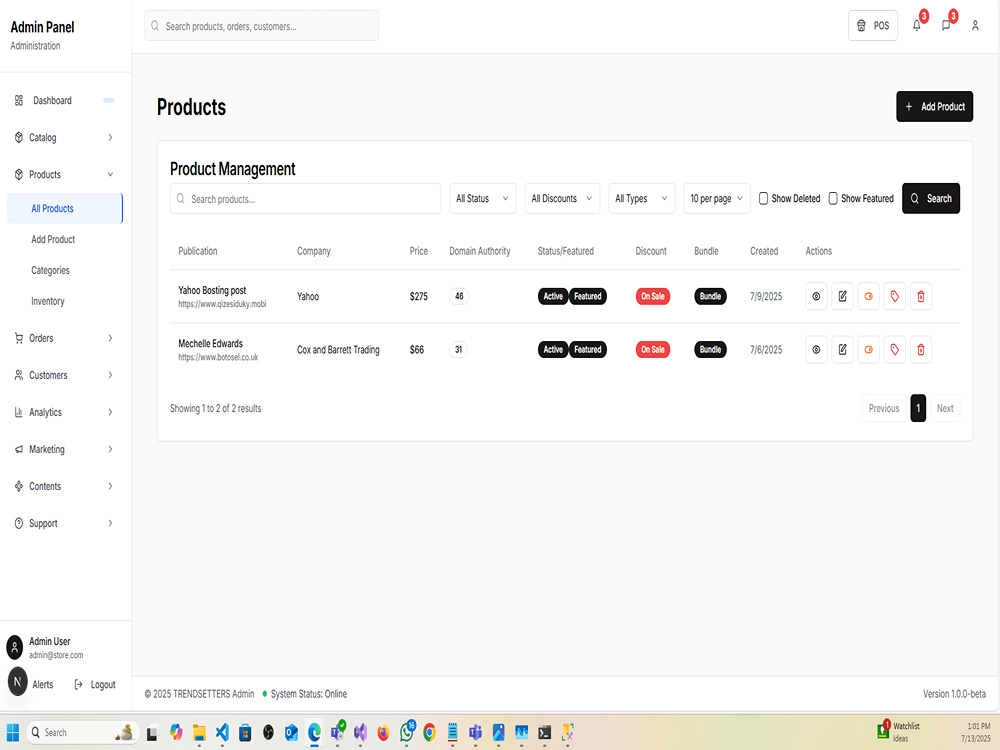This screenshot has width=1000, height=750.
Task: Delete the Yahoo Bosting post product
Action: coord(921,297)
